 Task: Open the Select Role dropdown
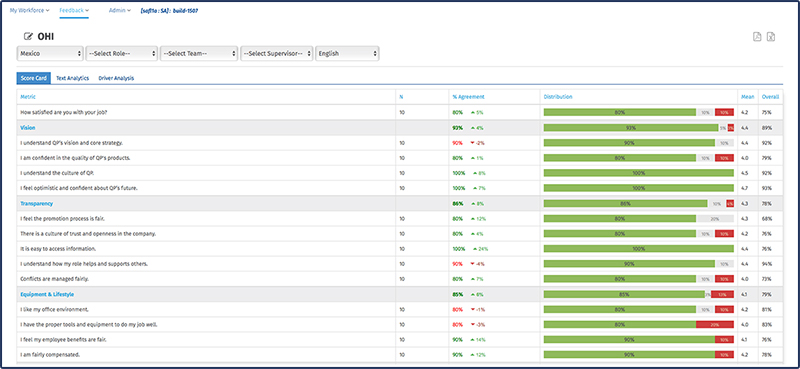point(121,53)
